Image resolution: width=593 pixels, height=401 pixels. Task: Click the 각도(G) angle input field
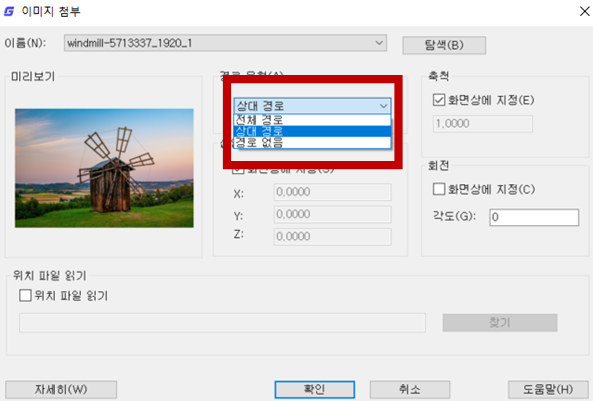[x=534, y=217]
